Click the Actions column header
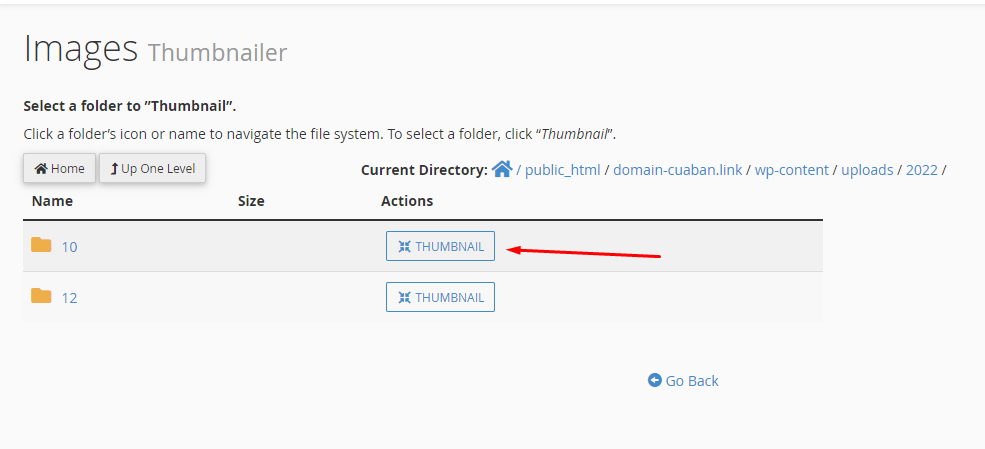Screen dimensions: 985x449 coord(407,201)
